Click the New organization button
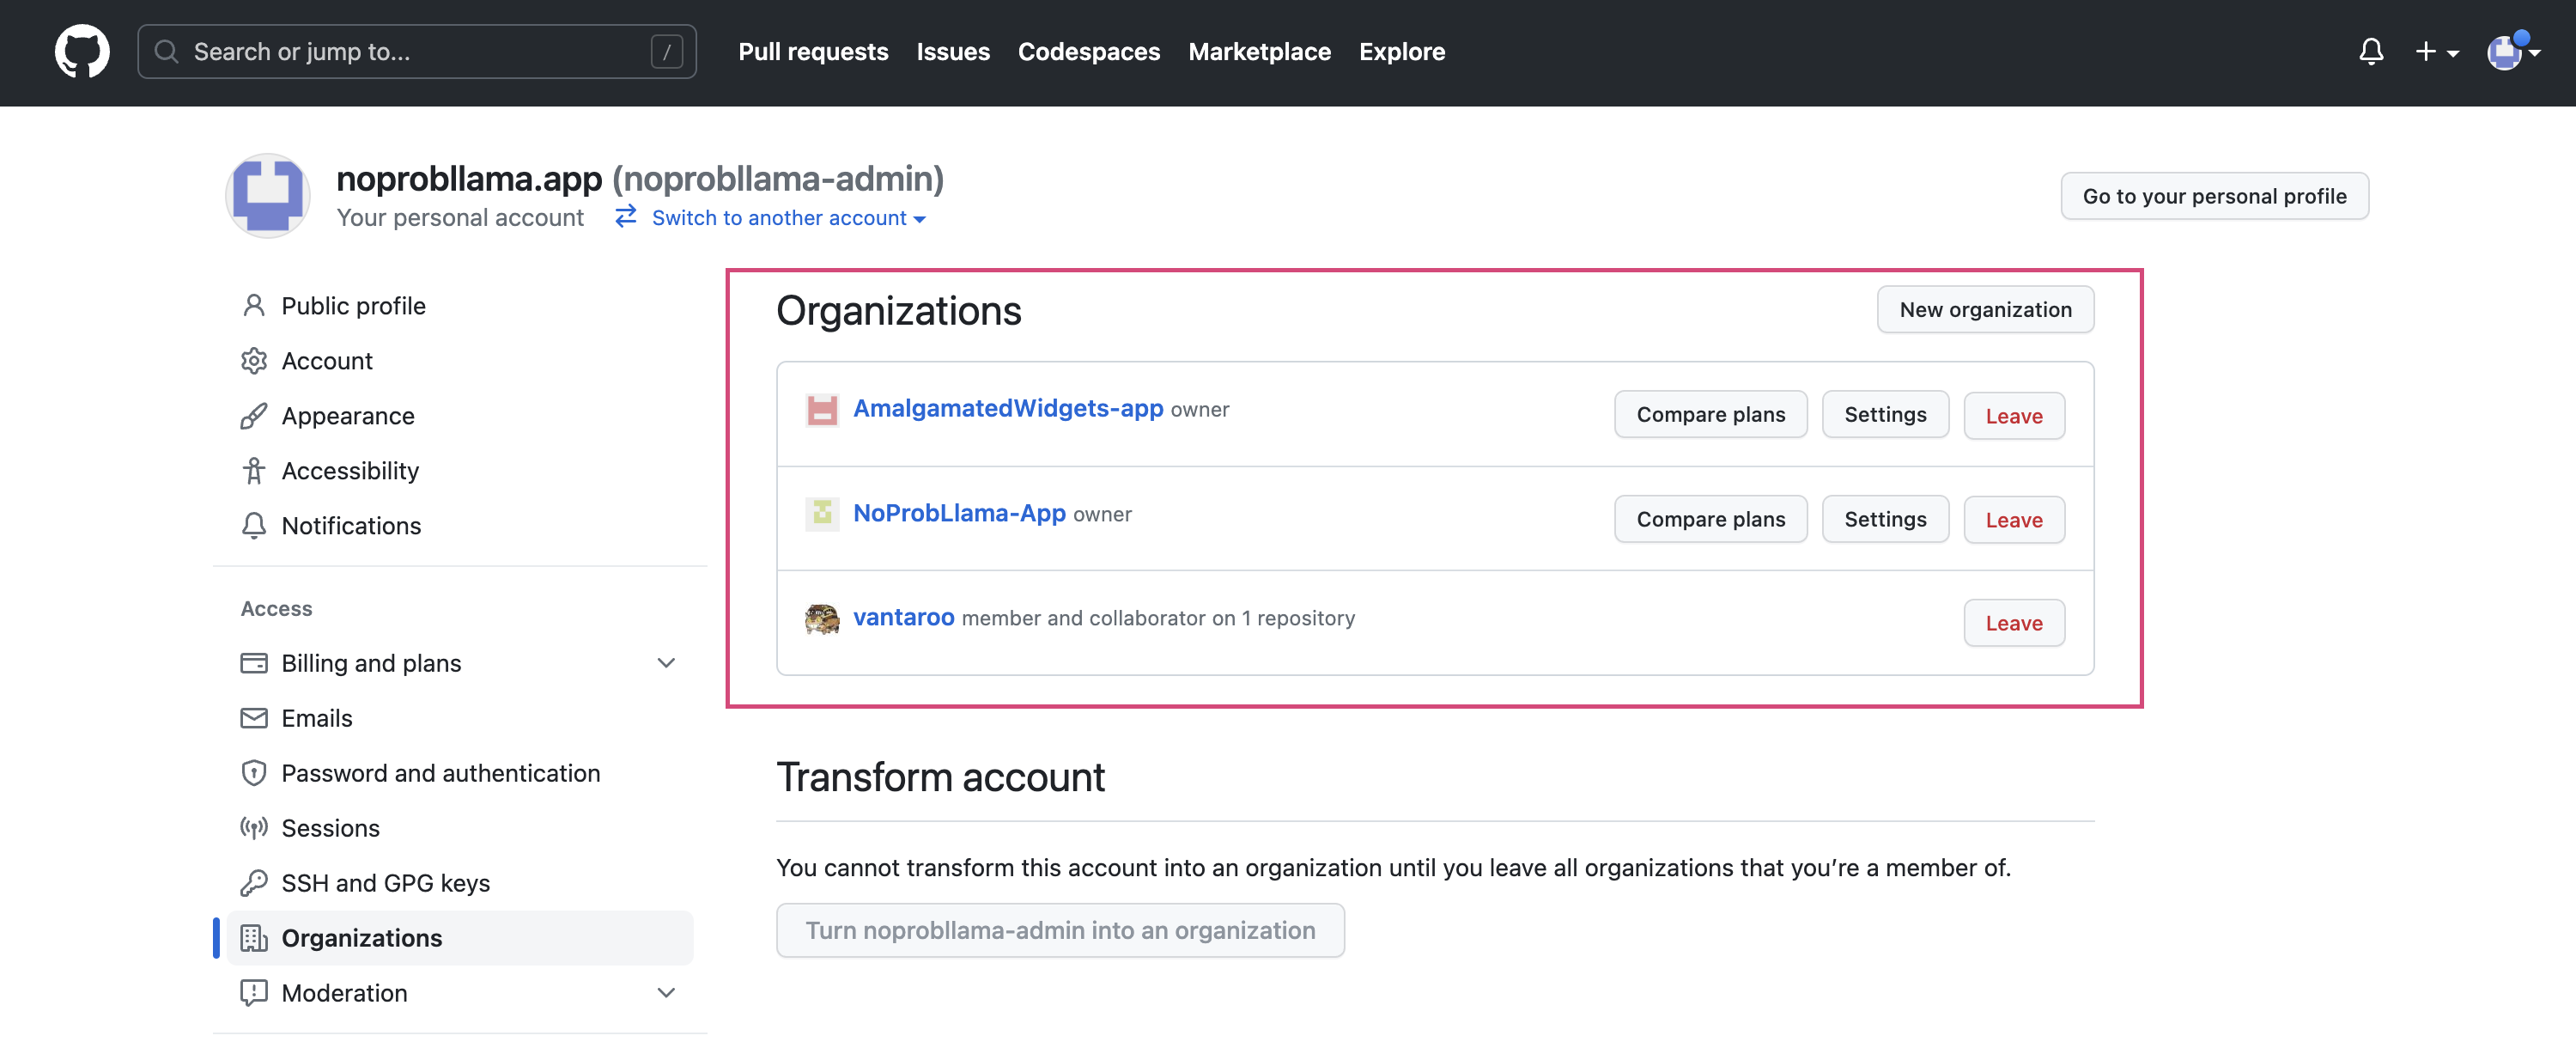Screen dimensions: 2576x1048 (1985, 310)
